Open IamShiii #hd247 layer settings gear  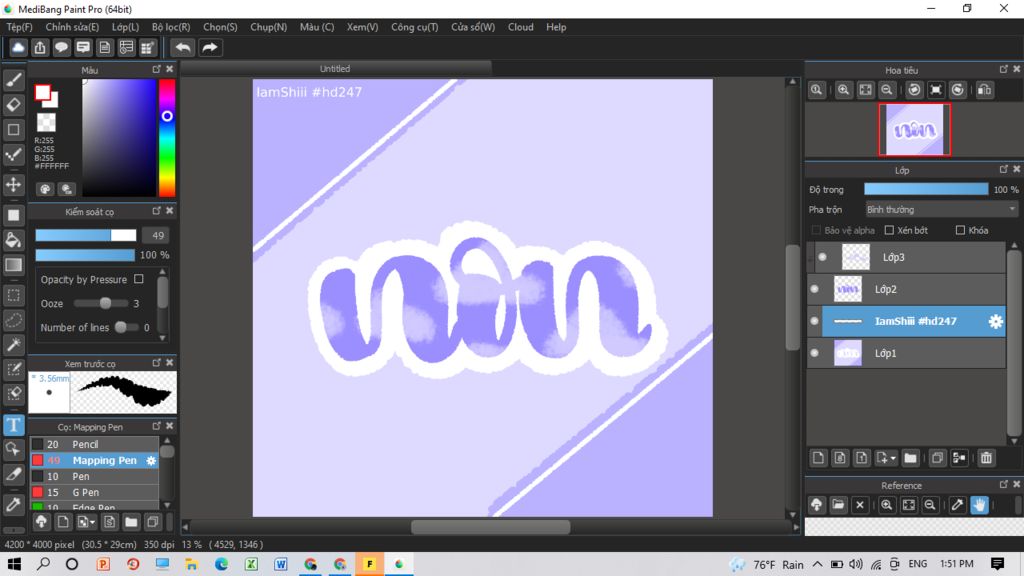(x=995, y=321)
